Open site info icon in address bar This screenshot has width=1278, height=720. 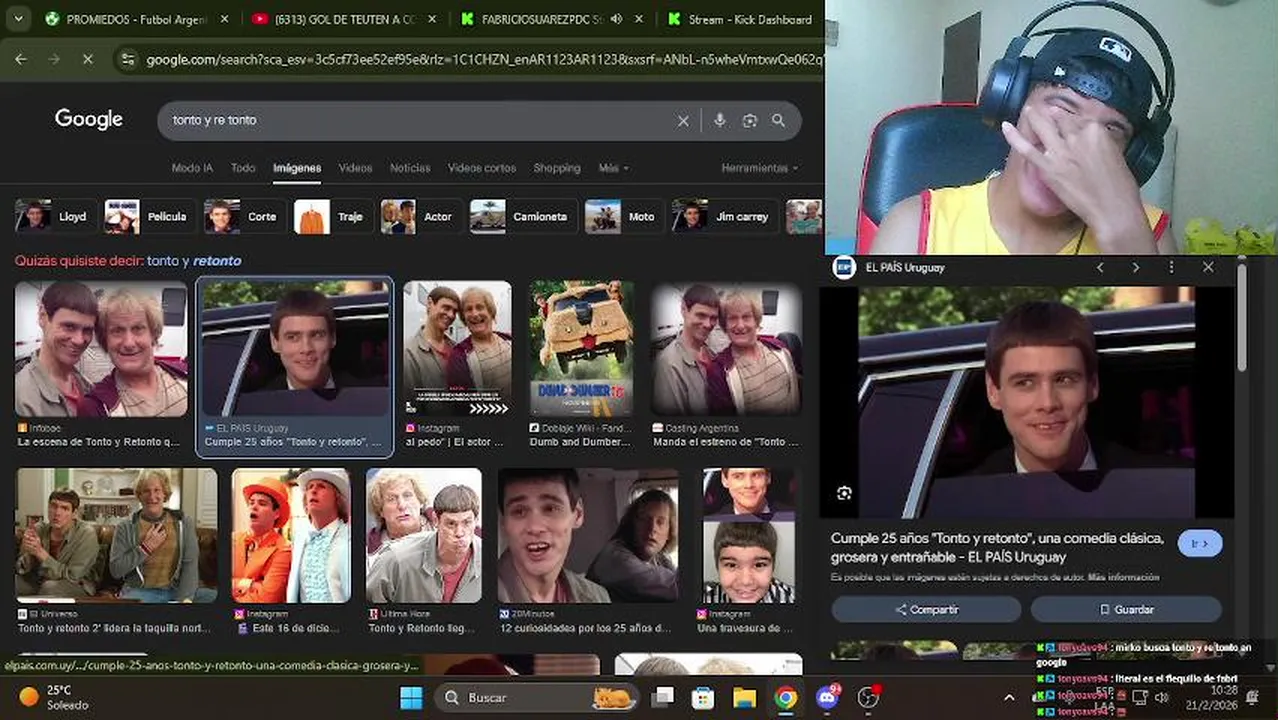127,60
